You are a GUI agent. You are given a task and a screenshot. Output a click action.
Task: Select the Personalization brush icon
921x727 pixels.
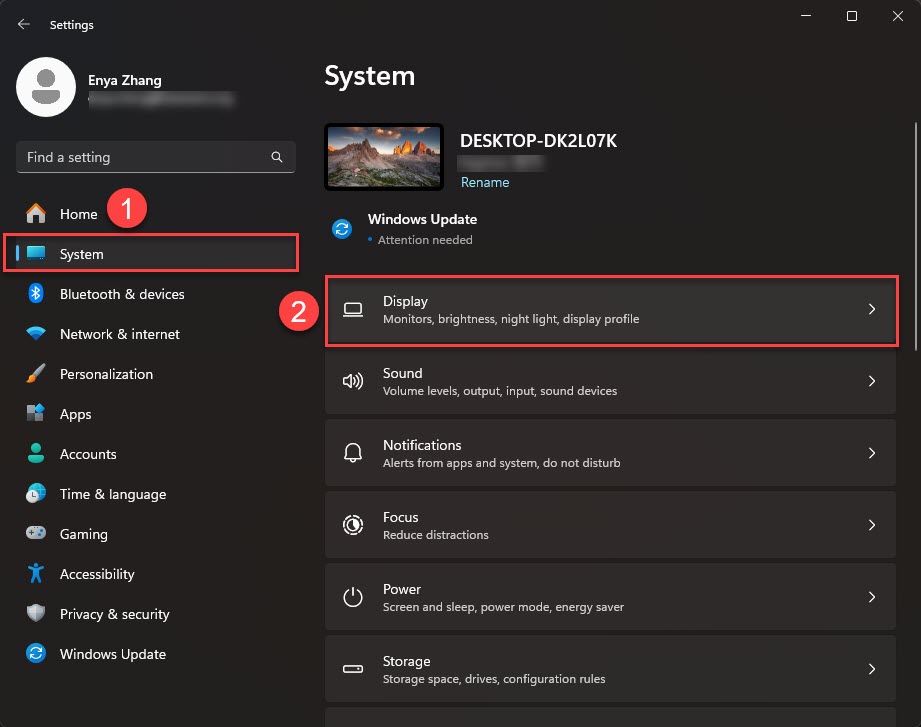point(36,374)
